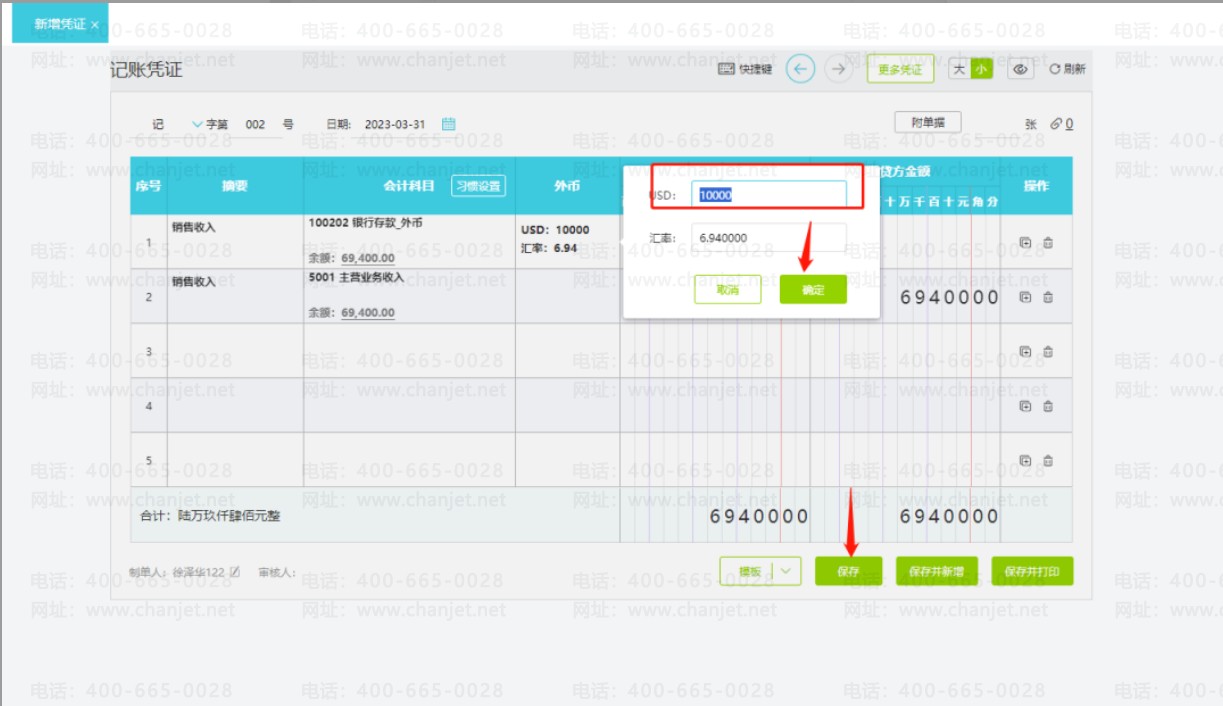
Task: Click the 更多凭证 button
Action: click(x=900, y=69)
